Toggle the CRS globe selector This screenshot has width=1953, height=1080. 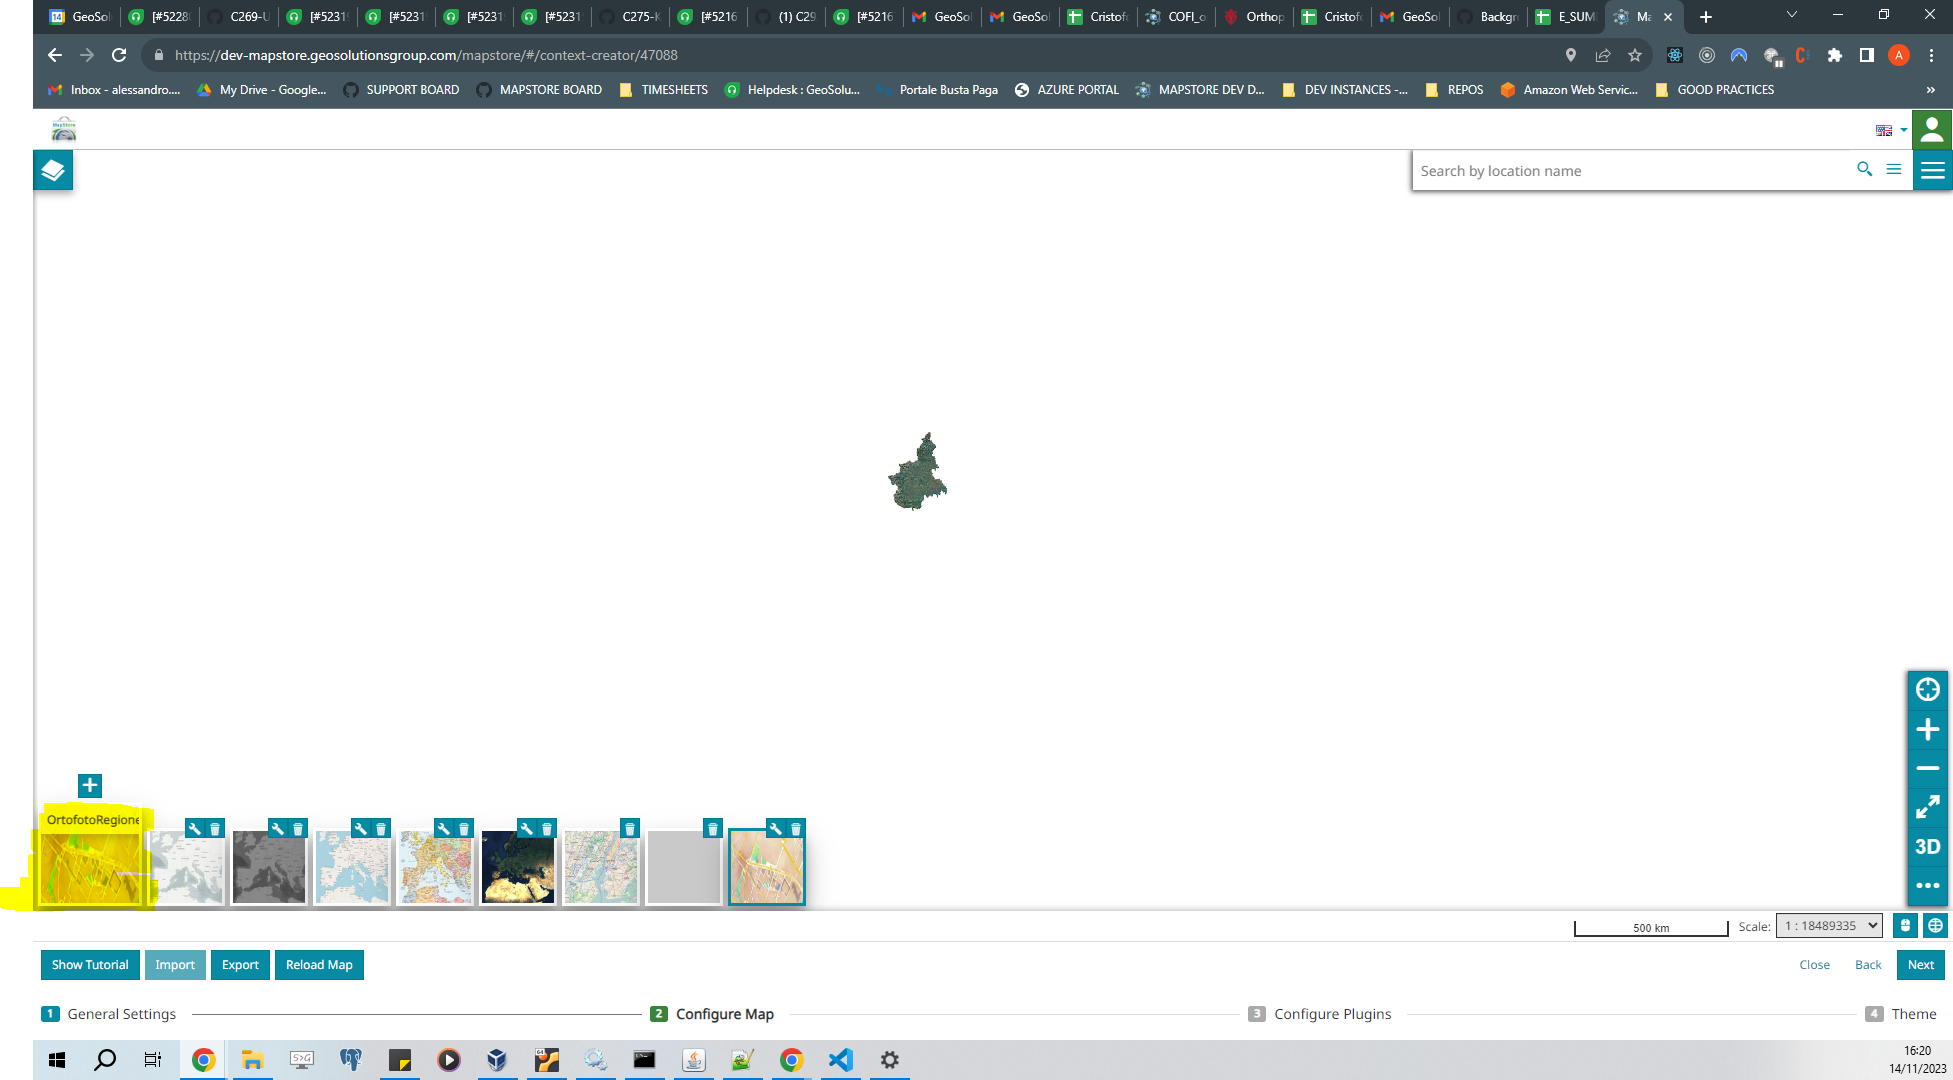[x=1934, y=925]
